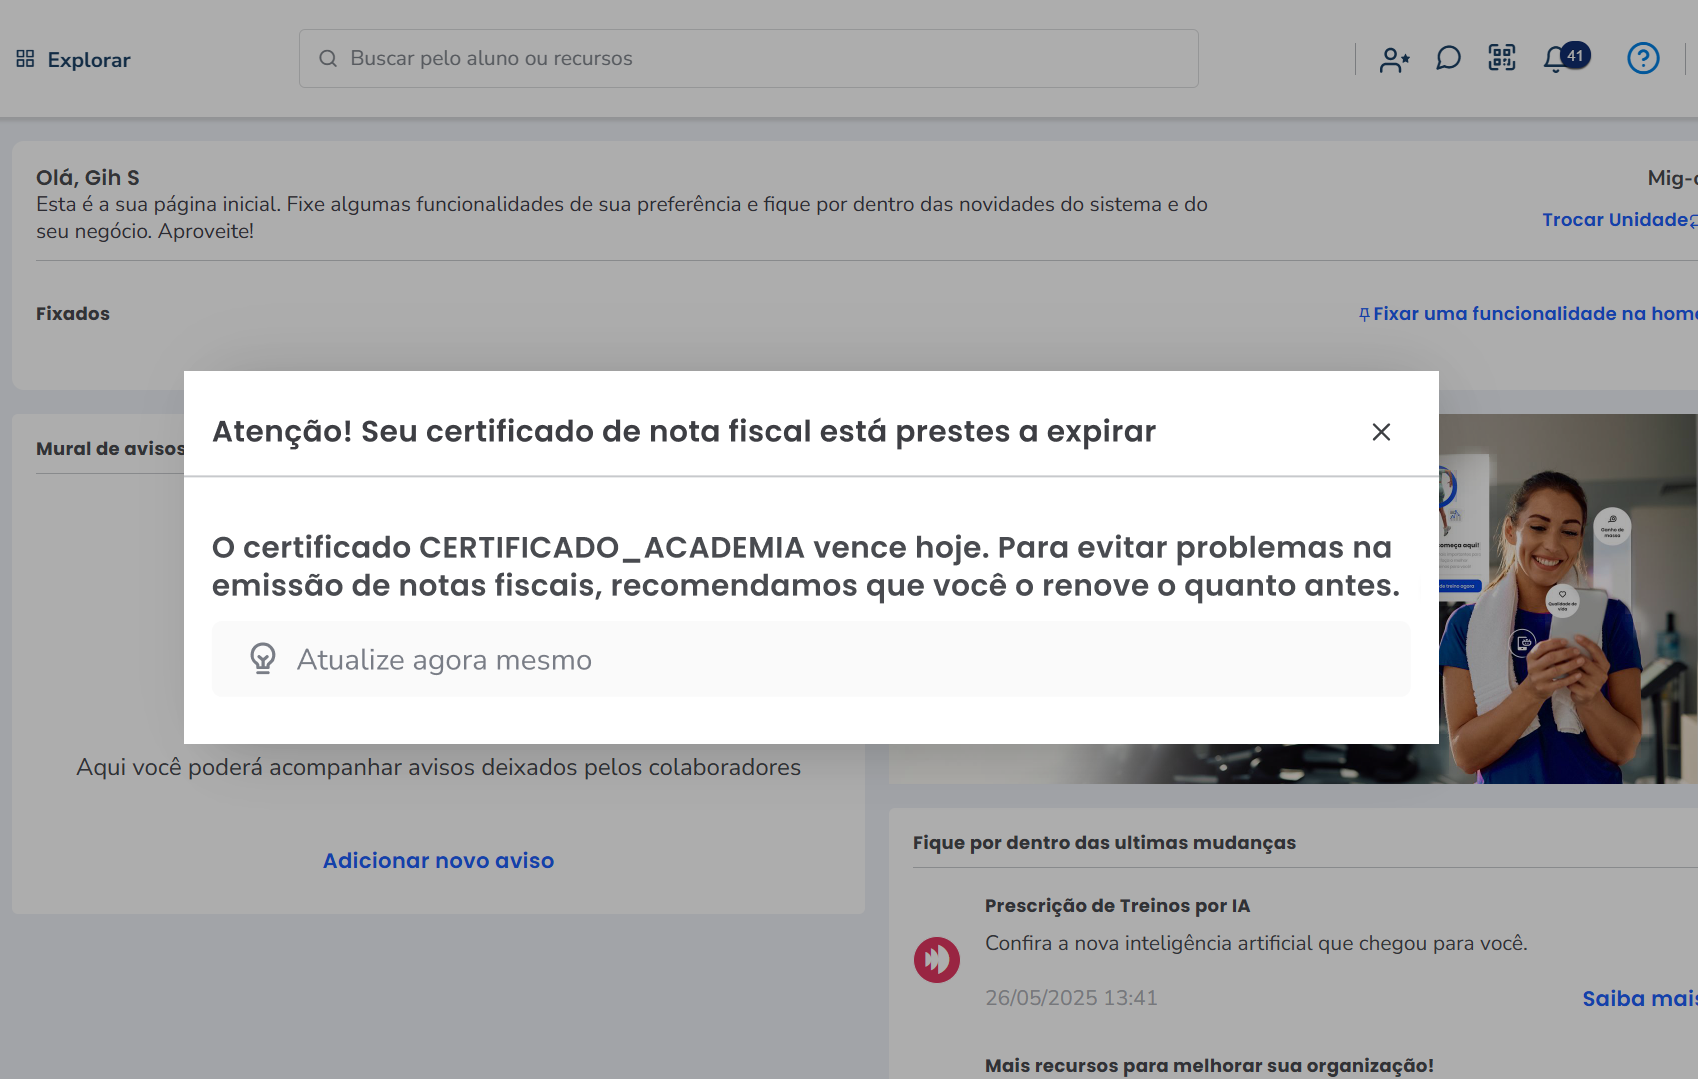This screenshot has width=1698, height=1079.
Task: Click Adicionar novo aviso link
Action: coord(438,861)
